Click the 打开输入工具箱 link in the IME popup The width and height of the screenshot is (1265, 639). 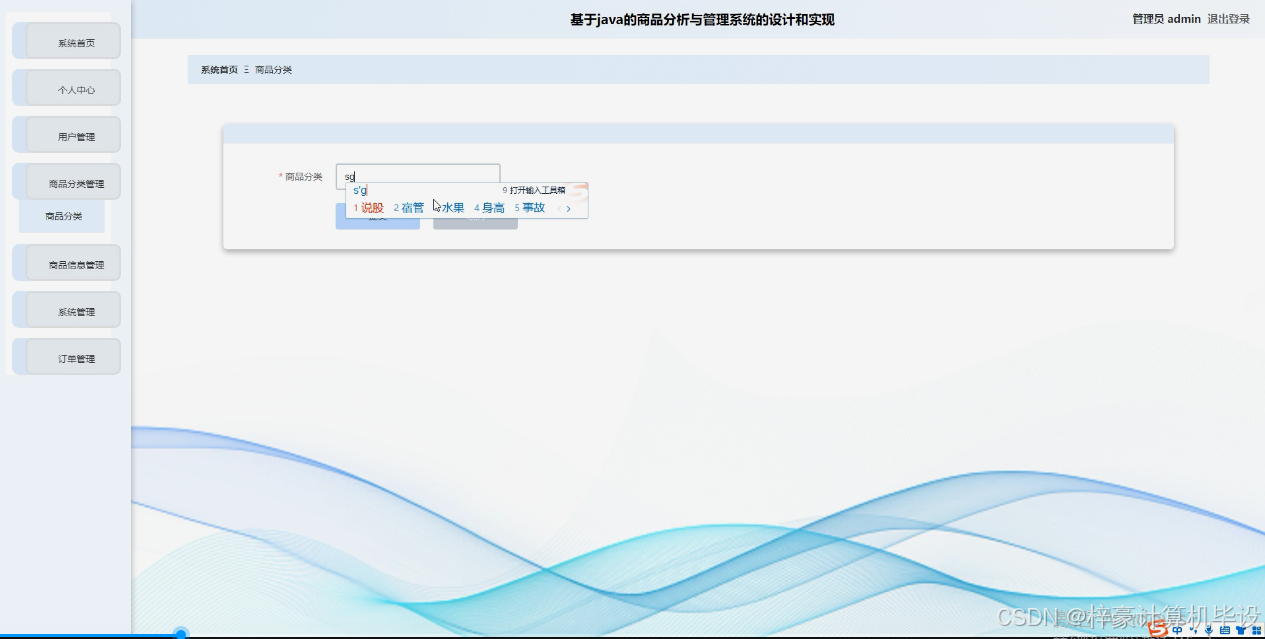(538, 189)
